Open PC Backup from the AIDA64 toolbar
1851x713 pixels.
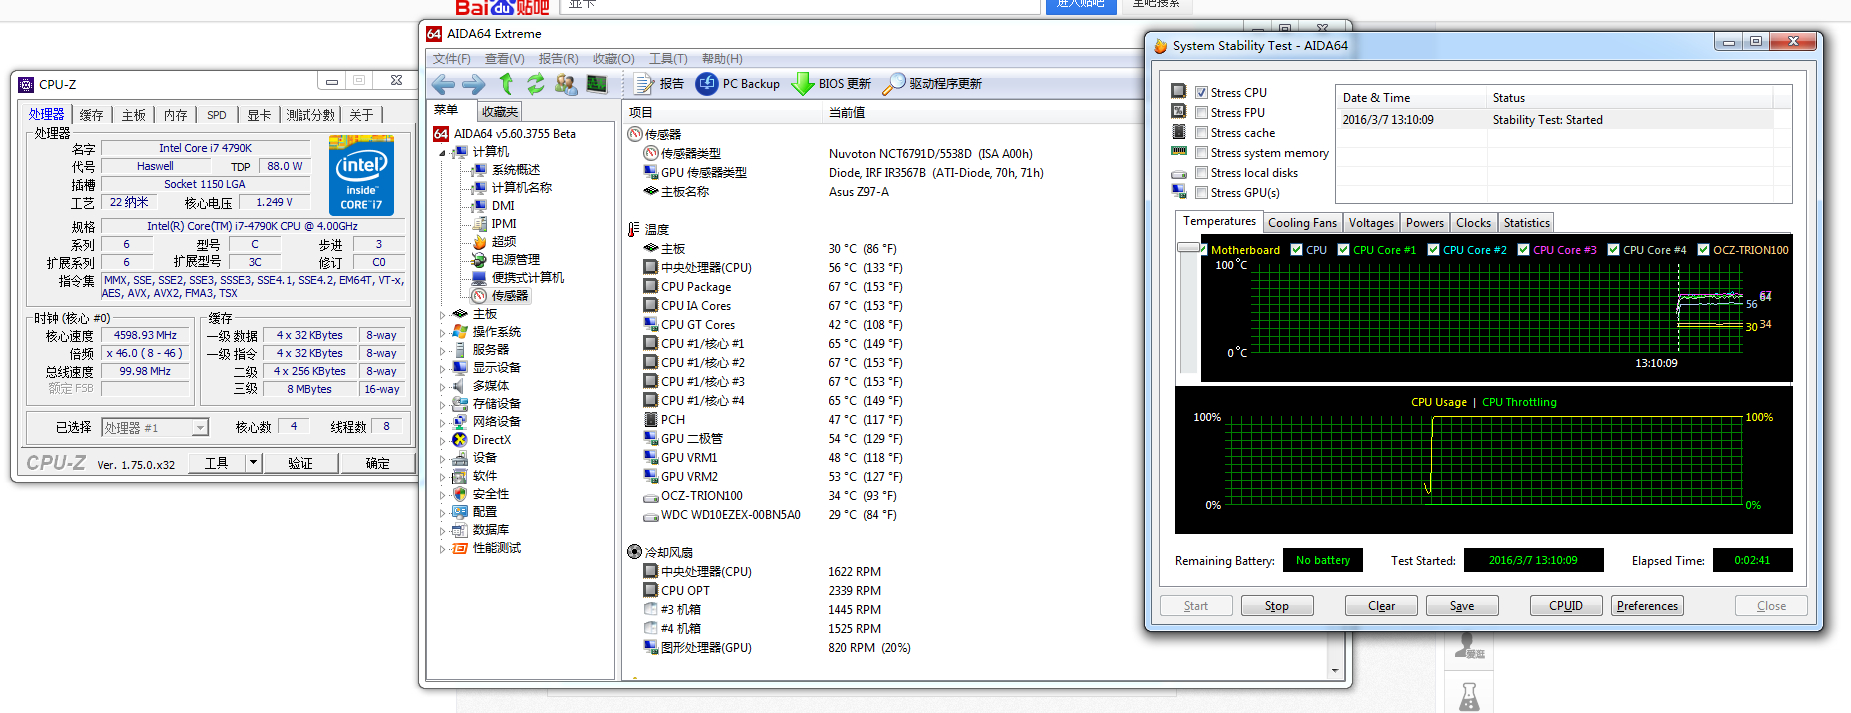point(738,84)
